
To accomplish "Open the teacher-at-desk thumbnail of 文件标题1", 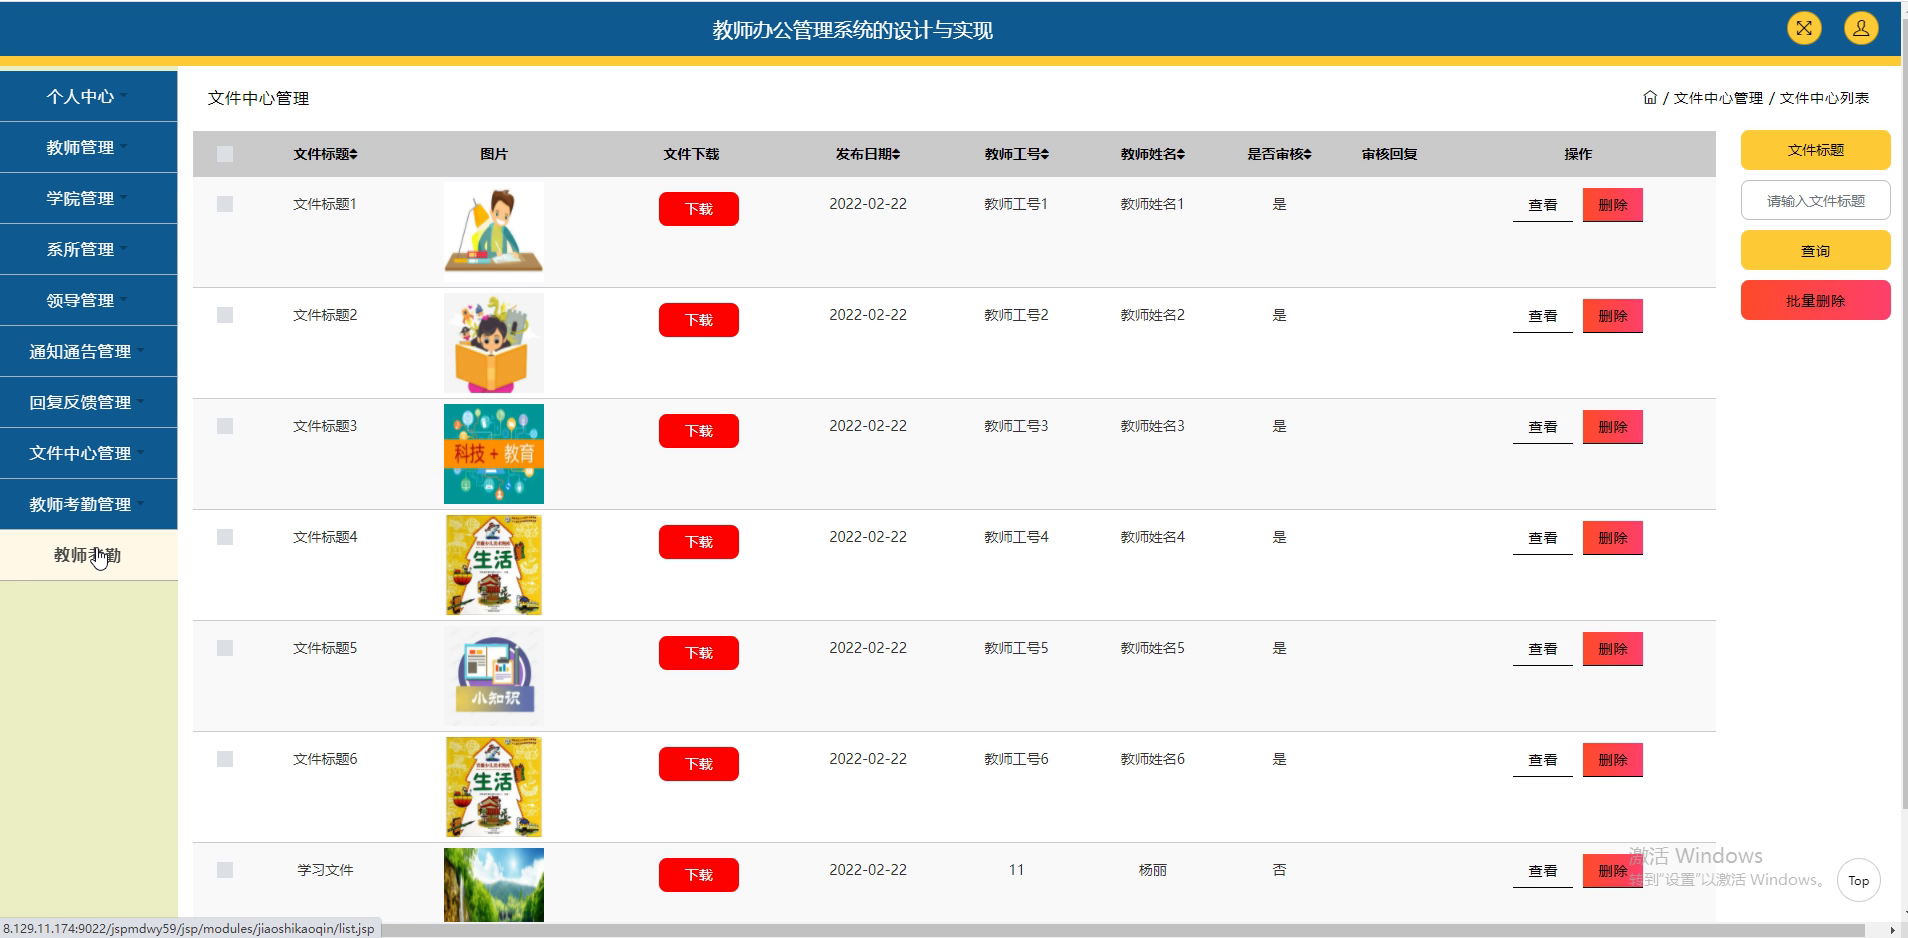I will (x=494, y=232).
